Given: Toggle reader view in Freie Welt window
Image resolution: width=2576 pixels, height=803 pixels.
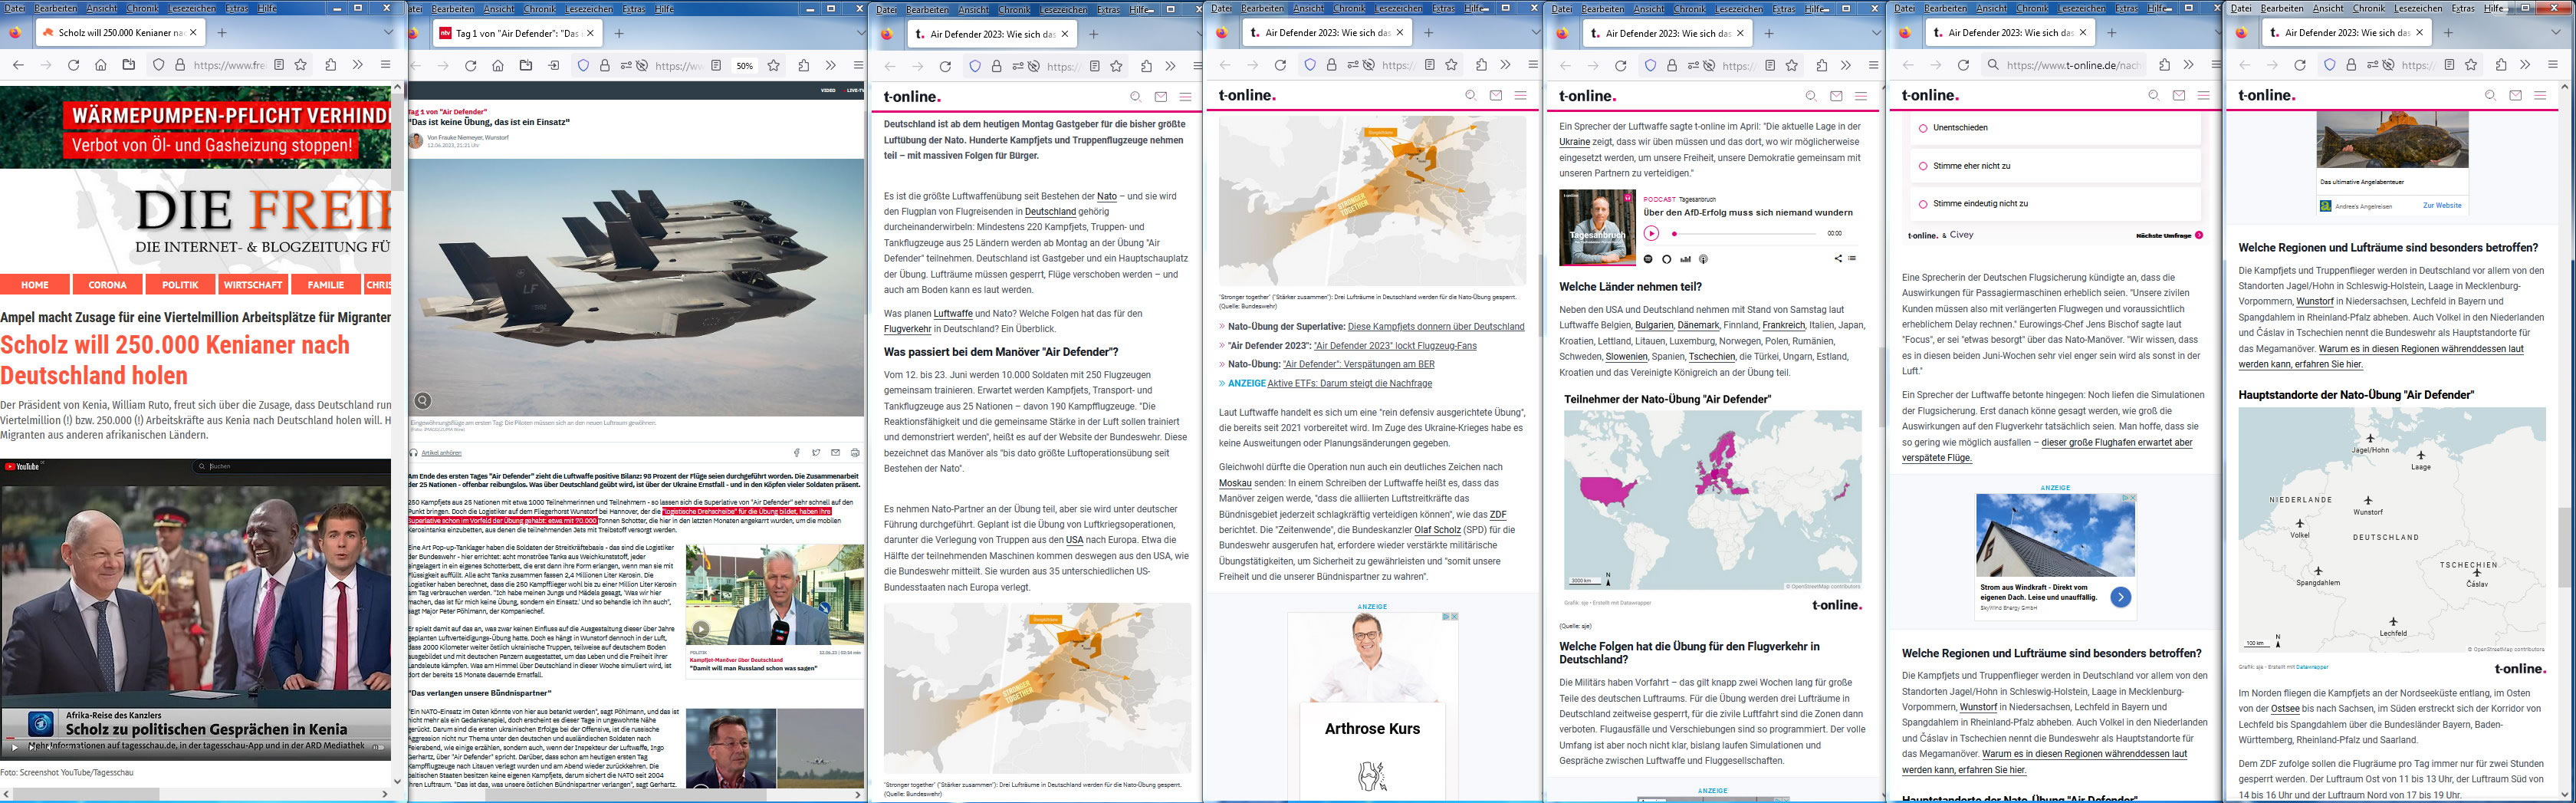Looking at the screenshot, I should click(279, 65).
